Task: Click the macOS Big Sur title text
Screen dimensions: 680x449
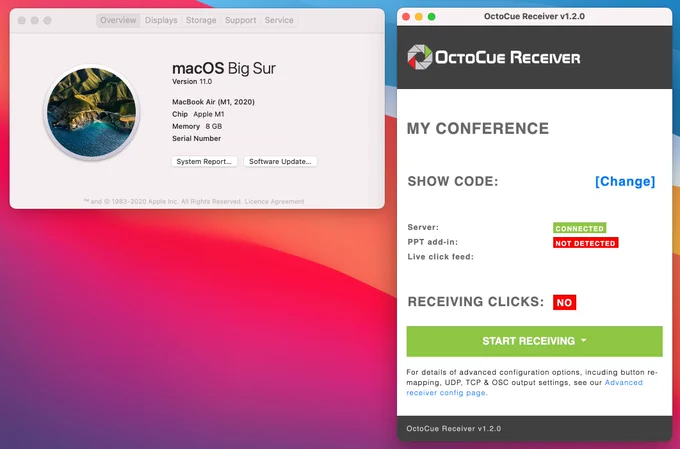Action: (224, 68)
